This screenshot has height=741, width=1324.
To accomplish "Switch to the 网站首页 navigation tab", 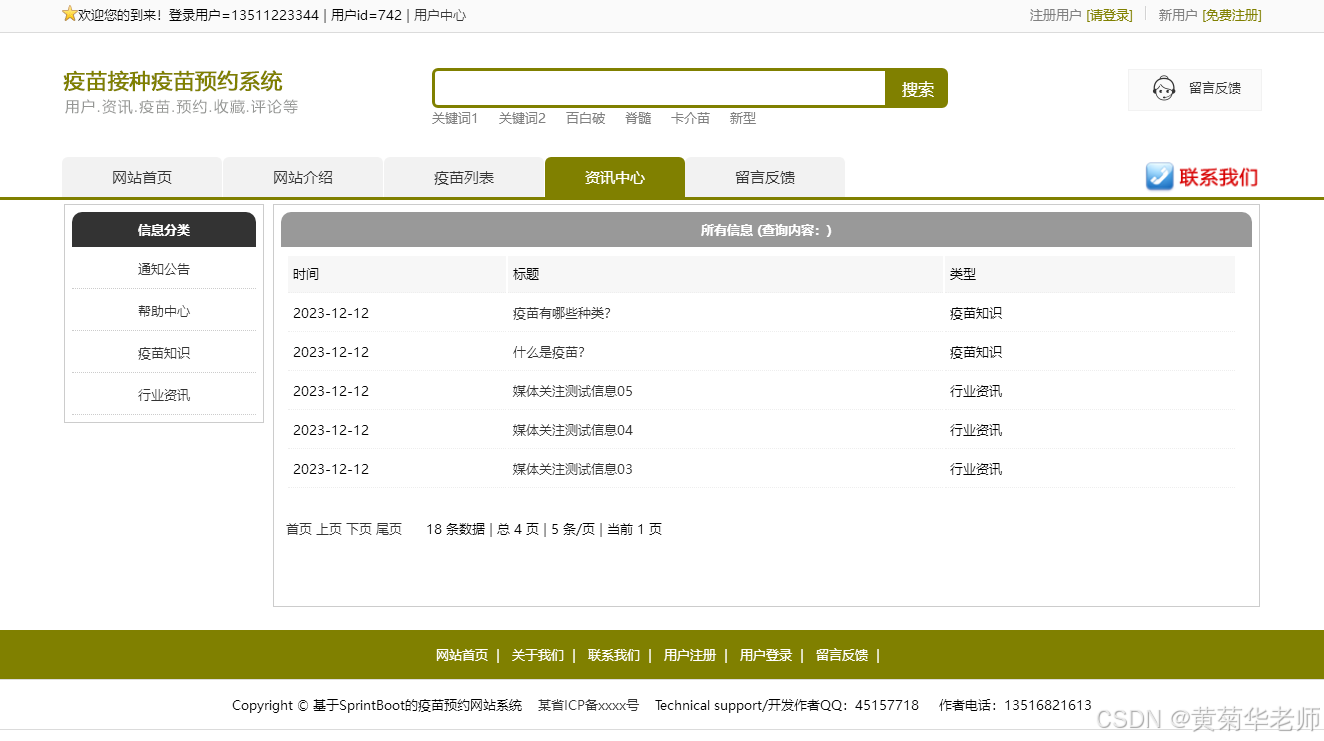I will click(x=141, y=177).
